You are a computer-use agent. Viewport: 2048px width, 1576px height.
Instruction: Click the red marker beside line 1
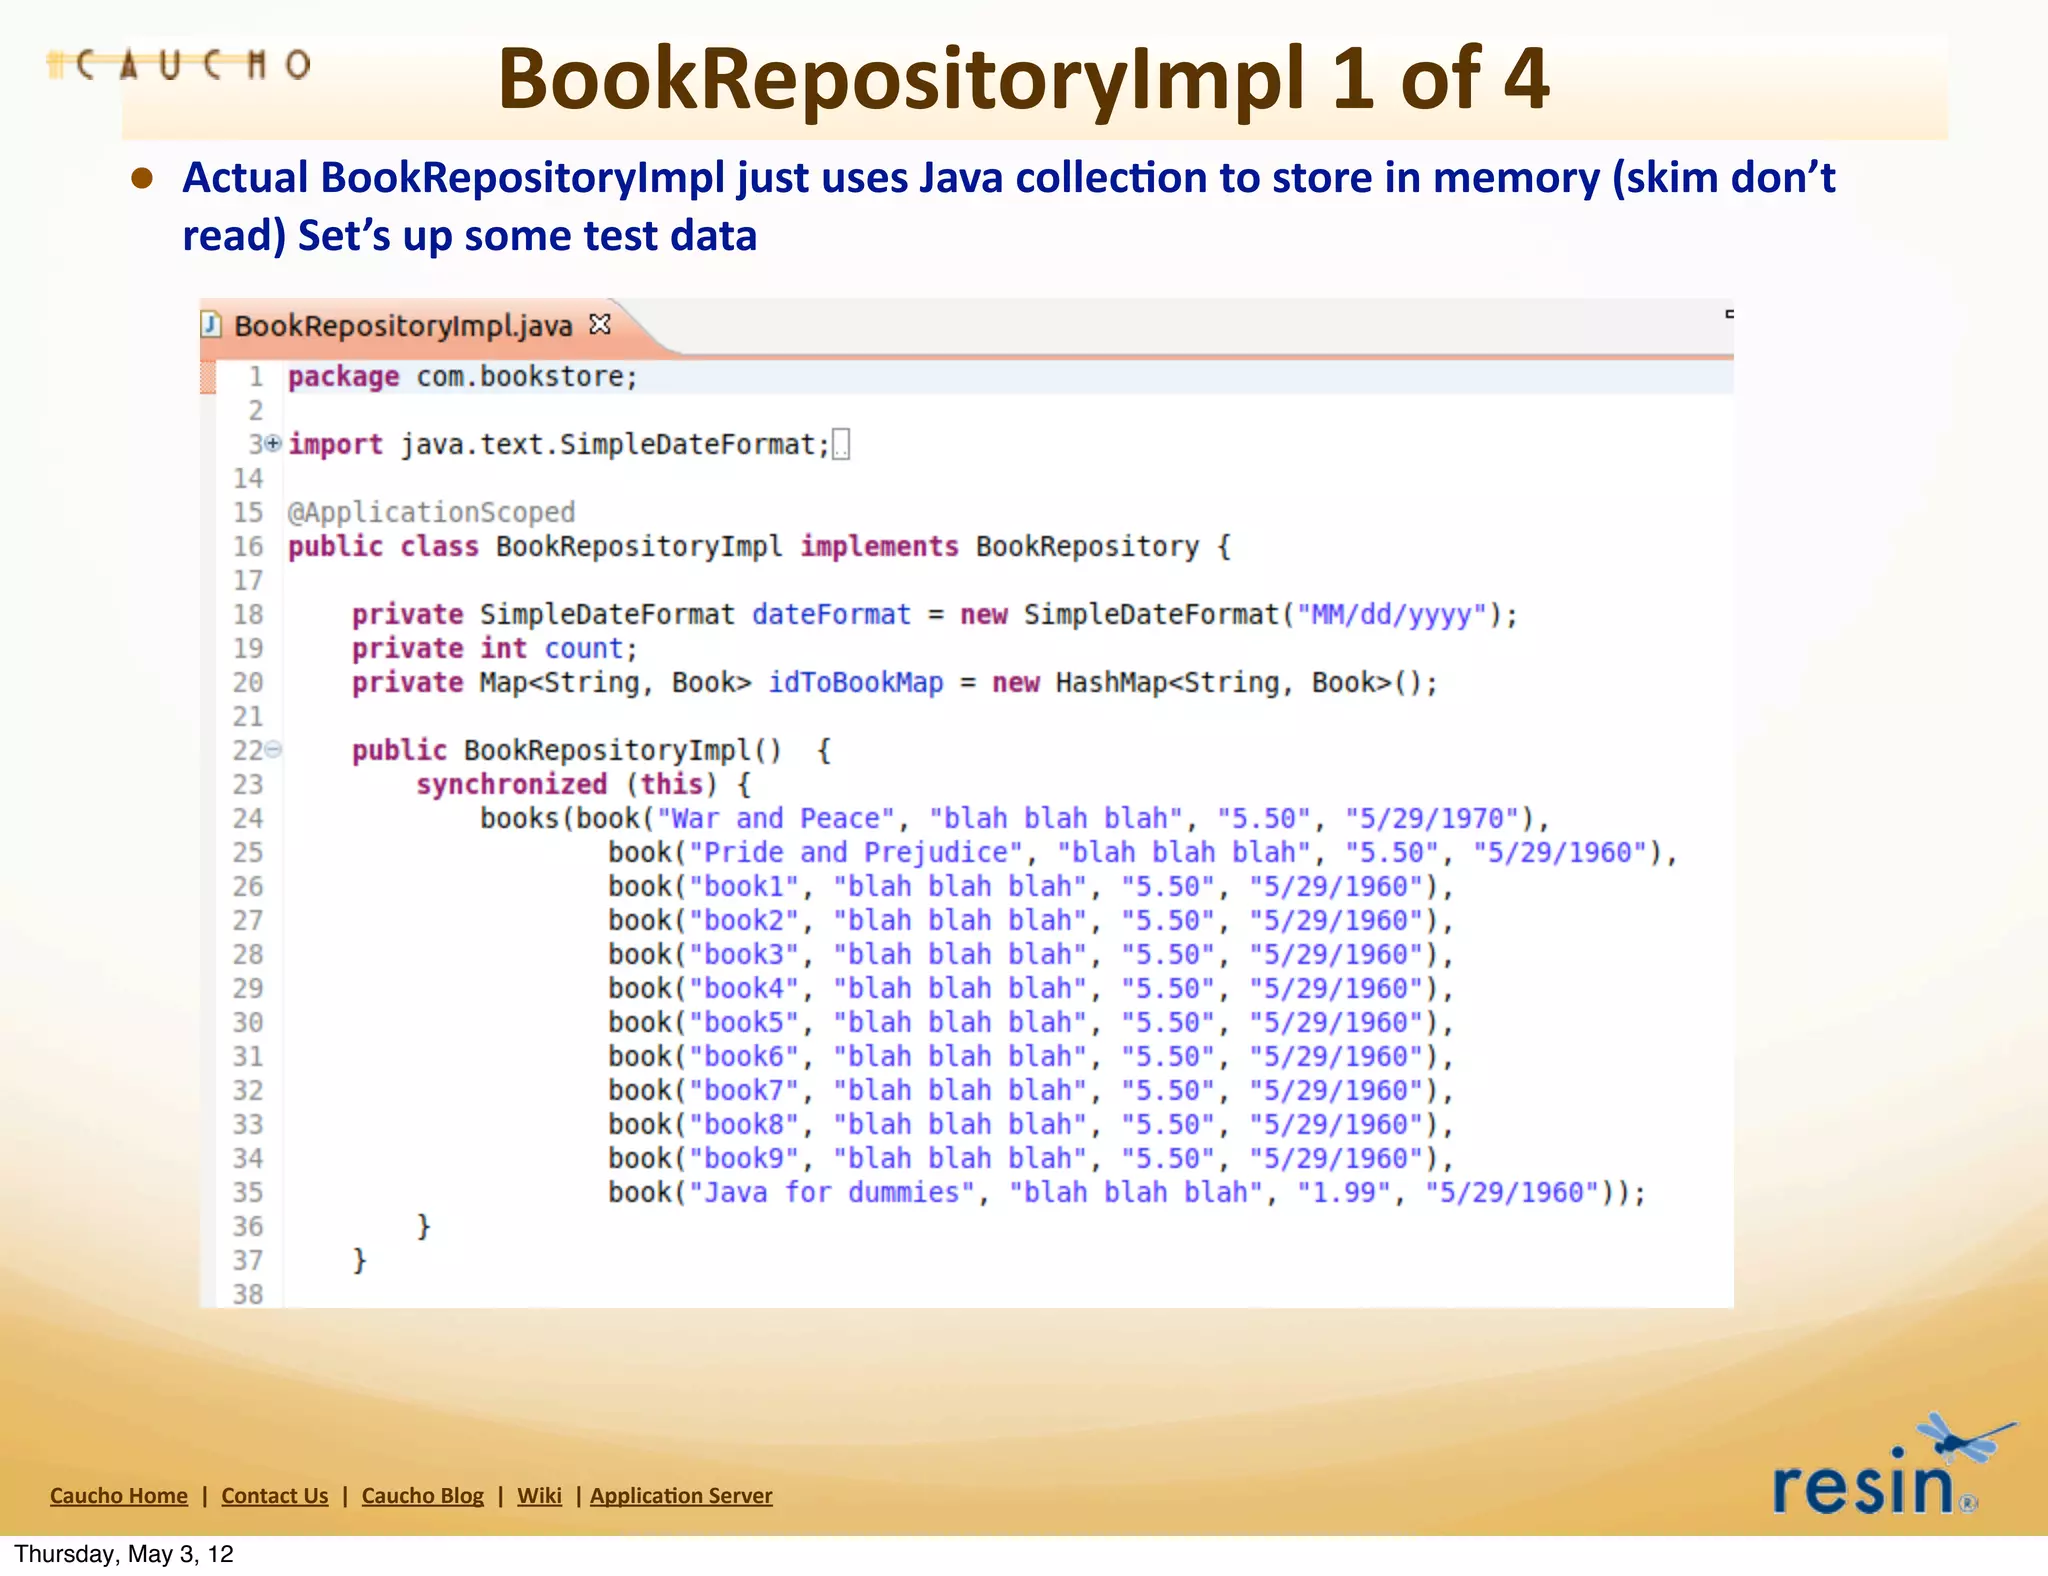click(208, 377)
